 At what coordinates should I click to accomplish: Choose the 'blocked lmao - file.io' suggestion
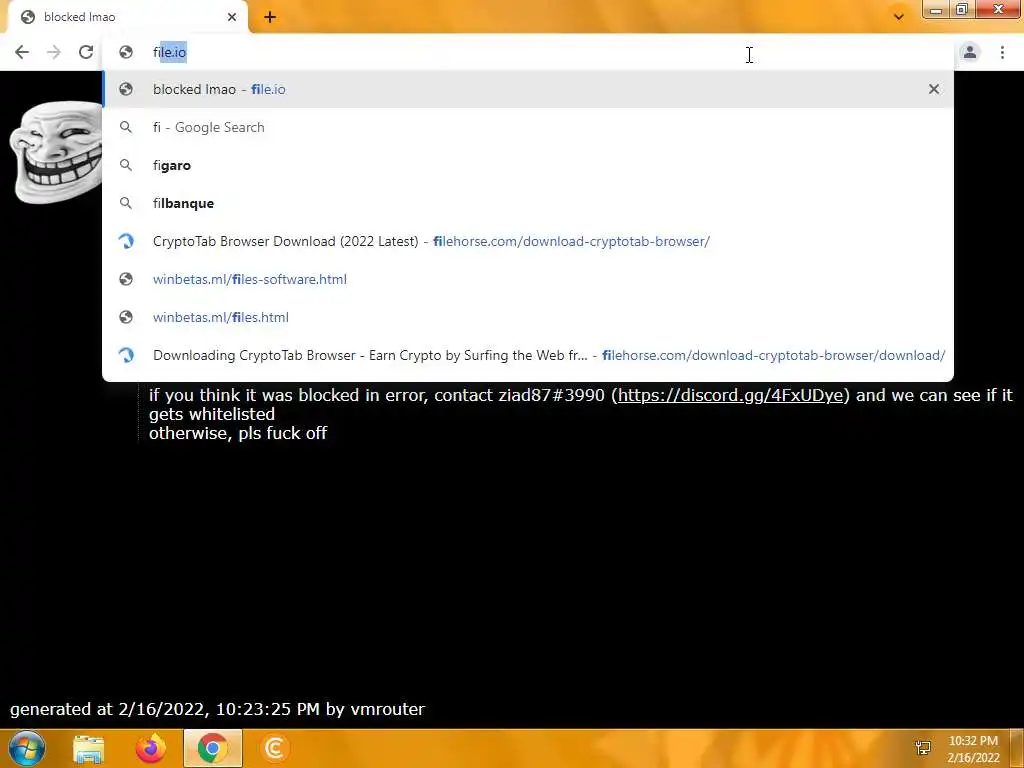pyautogui.click(x=528, y=89)
